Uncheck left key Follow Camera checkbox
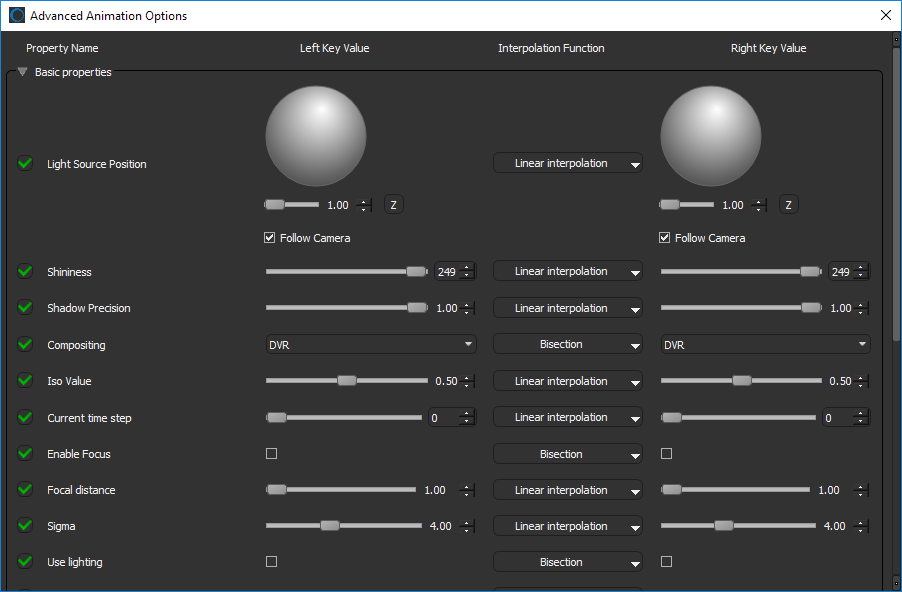Screen dimensions: 902x592 (270, 238)
